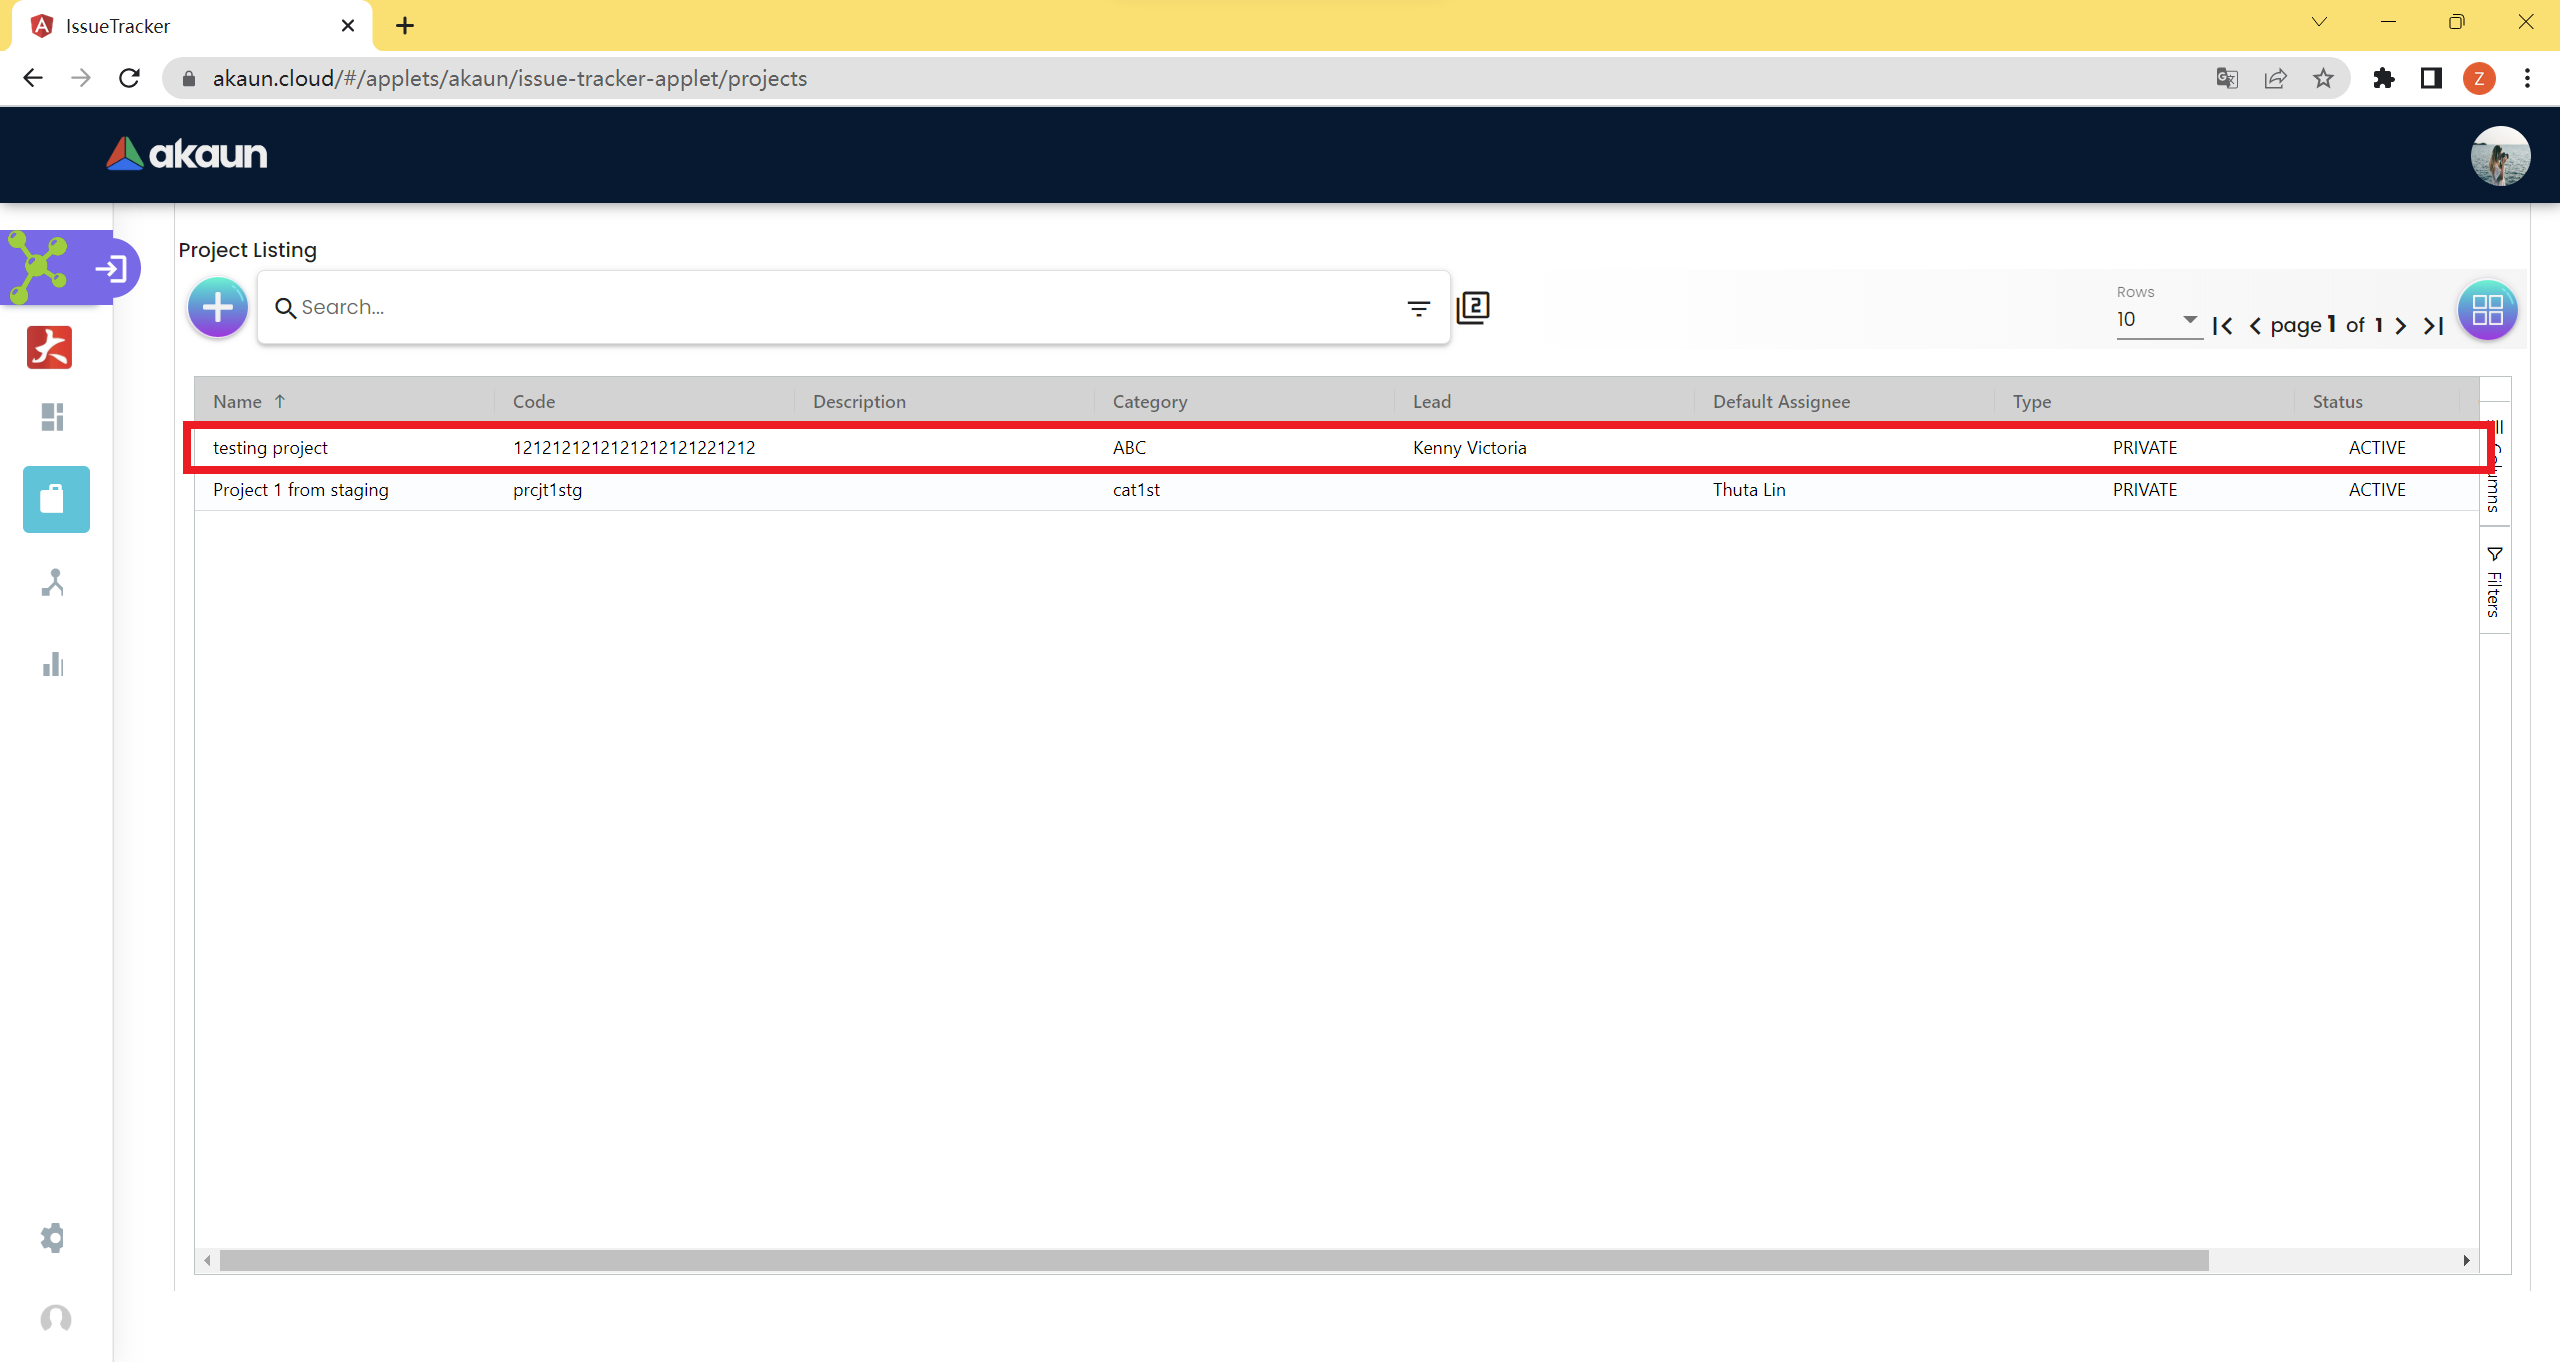The width and height of the screenshot is (2560, 1362).
Task: Click the multi-select copy icon beside search
Action: [x=1473, y=307]
